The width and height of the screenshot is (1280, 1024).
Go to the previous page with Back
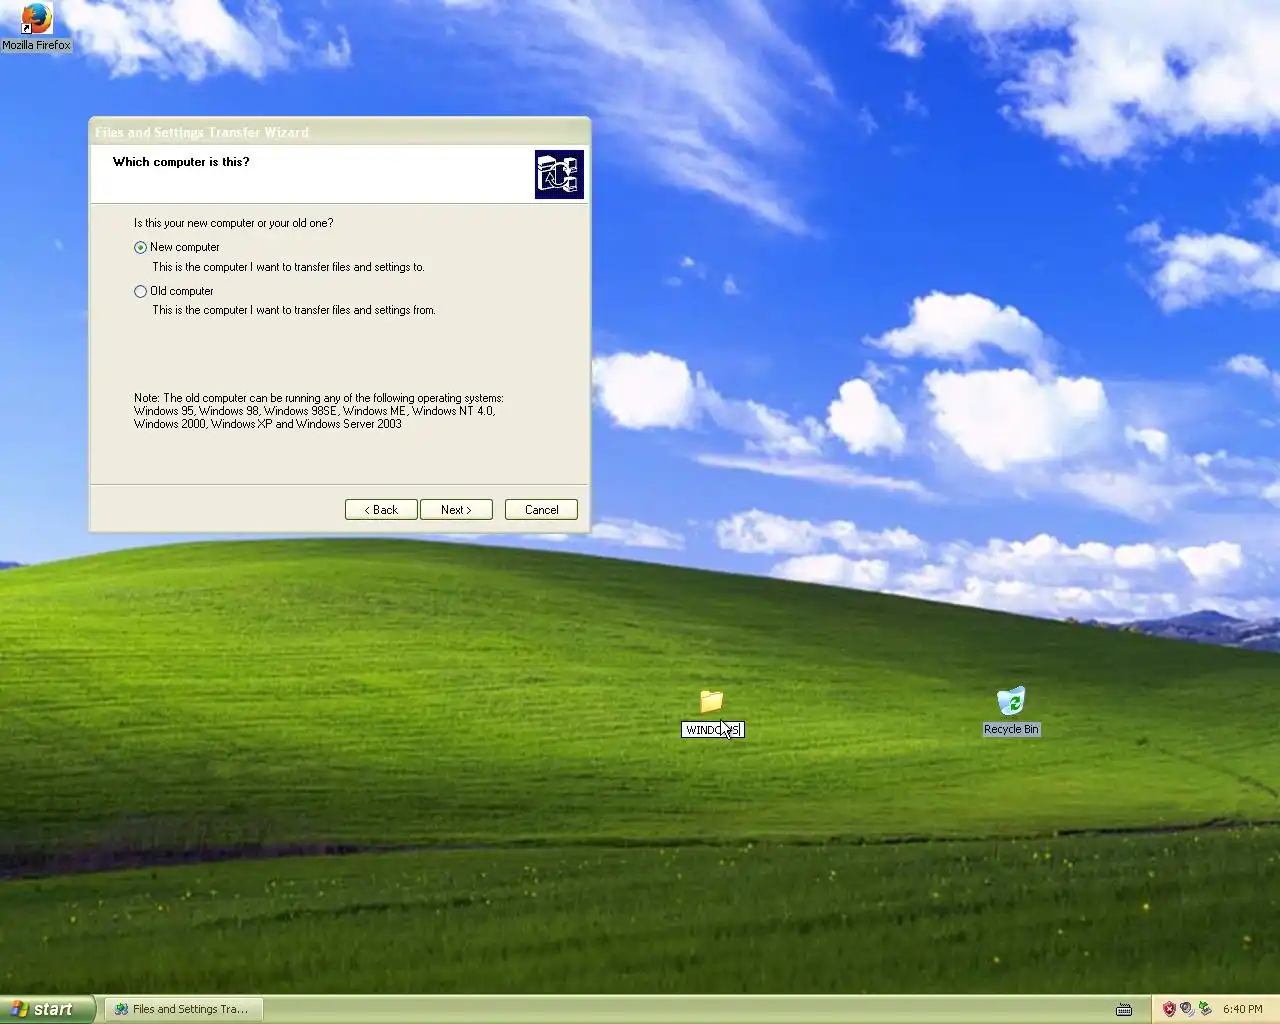point(381,510)
